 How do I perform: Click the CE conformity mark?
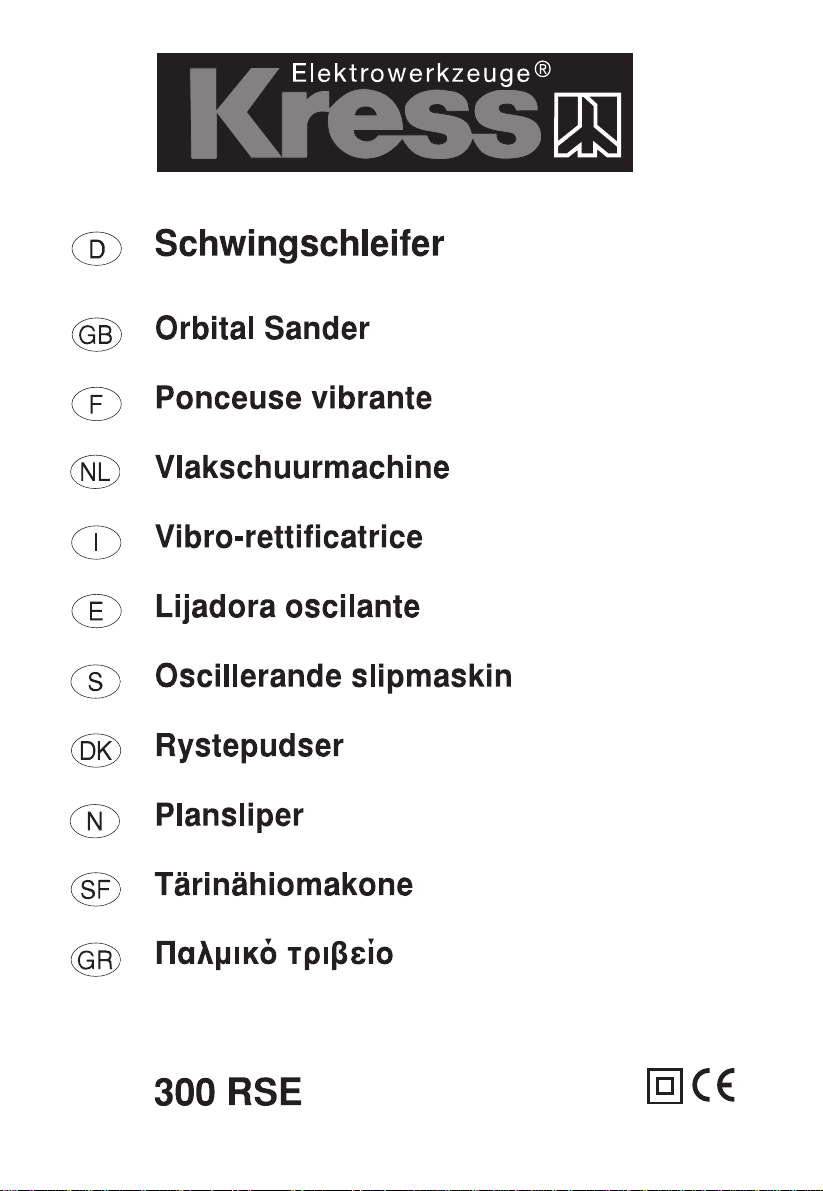[714, 1085]
